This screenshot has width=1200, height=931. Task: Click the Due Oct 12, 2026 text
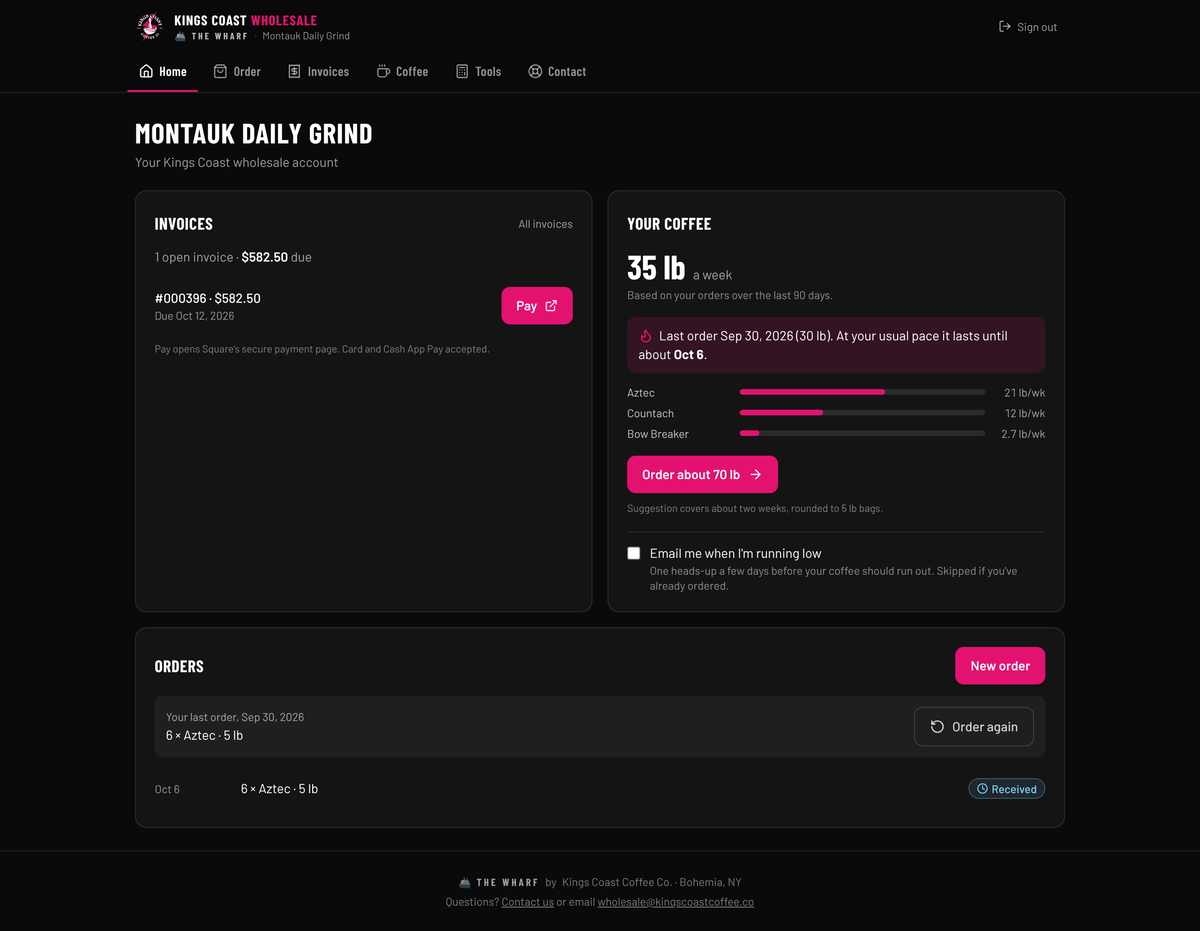[195, 316]
